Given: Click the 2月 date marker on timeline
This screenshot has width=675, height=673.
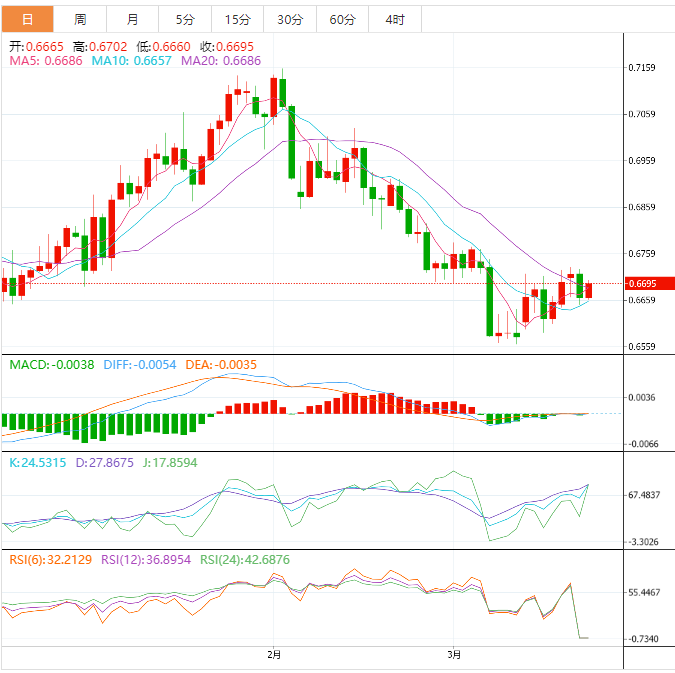Looking at the screenshot, I should [274, 655].
